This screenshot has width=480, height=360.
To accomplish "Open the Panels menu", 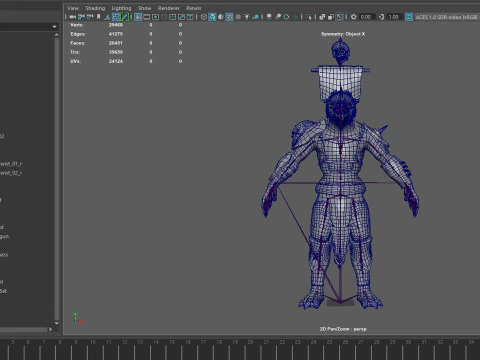I will coord(194,8).
